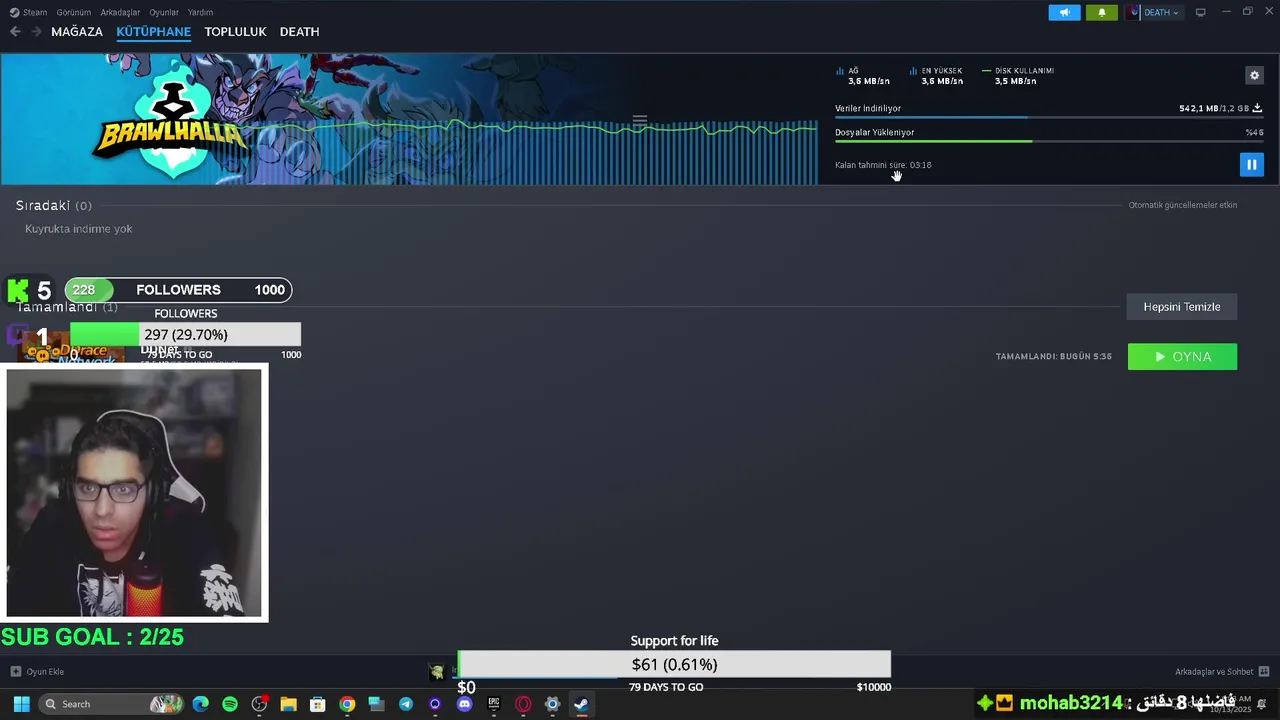Open Google Chrome from taskbar
Screen dimensions: 1280x720
coord(347,704)
